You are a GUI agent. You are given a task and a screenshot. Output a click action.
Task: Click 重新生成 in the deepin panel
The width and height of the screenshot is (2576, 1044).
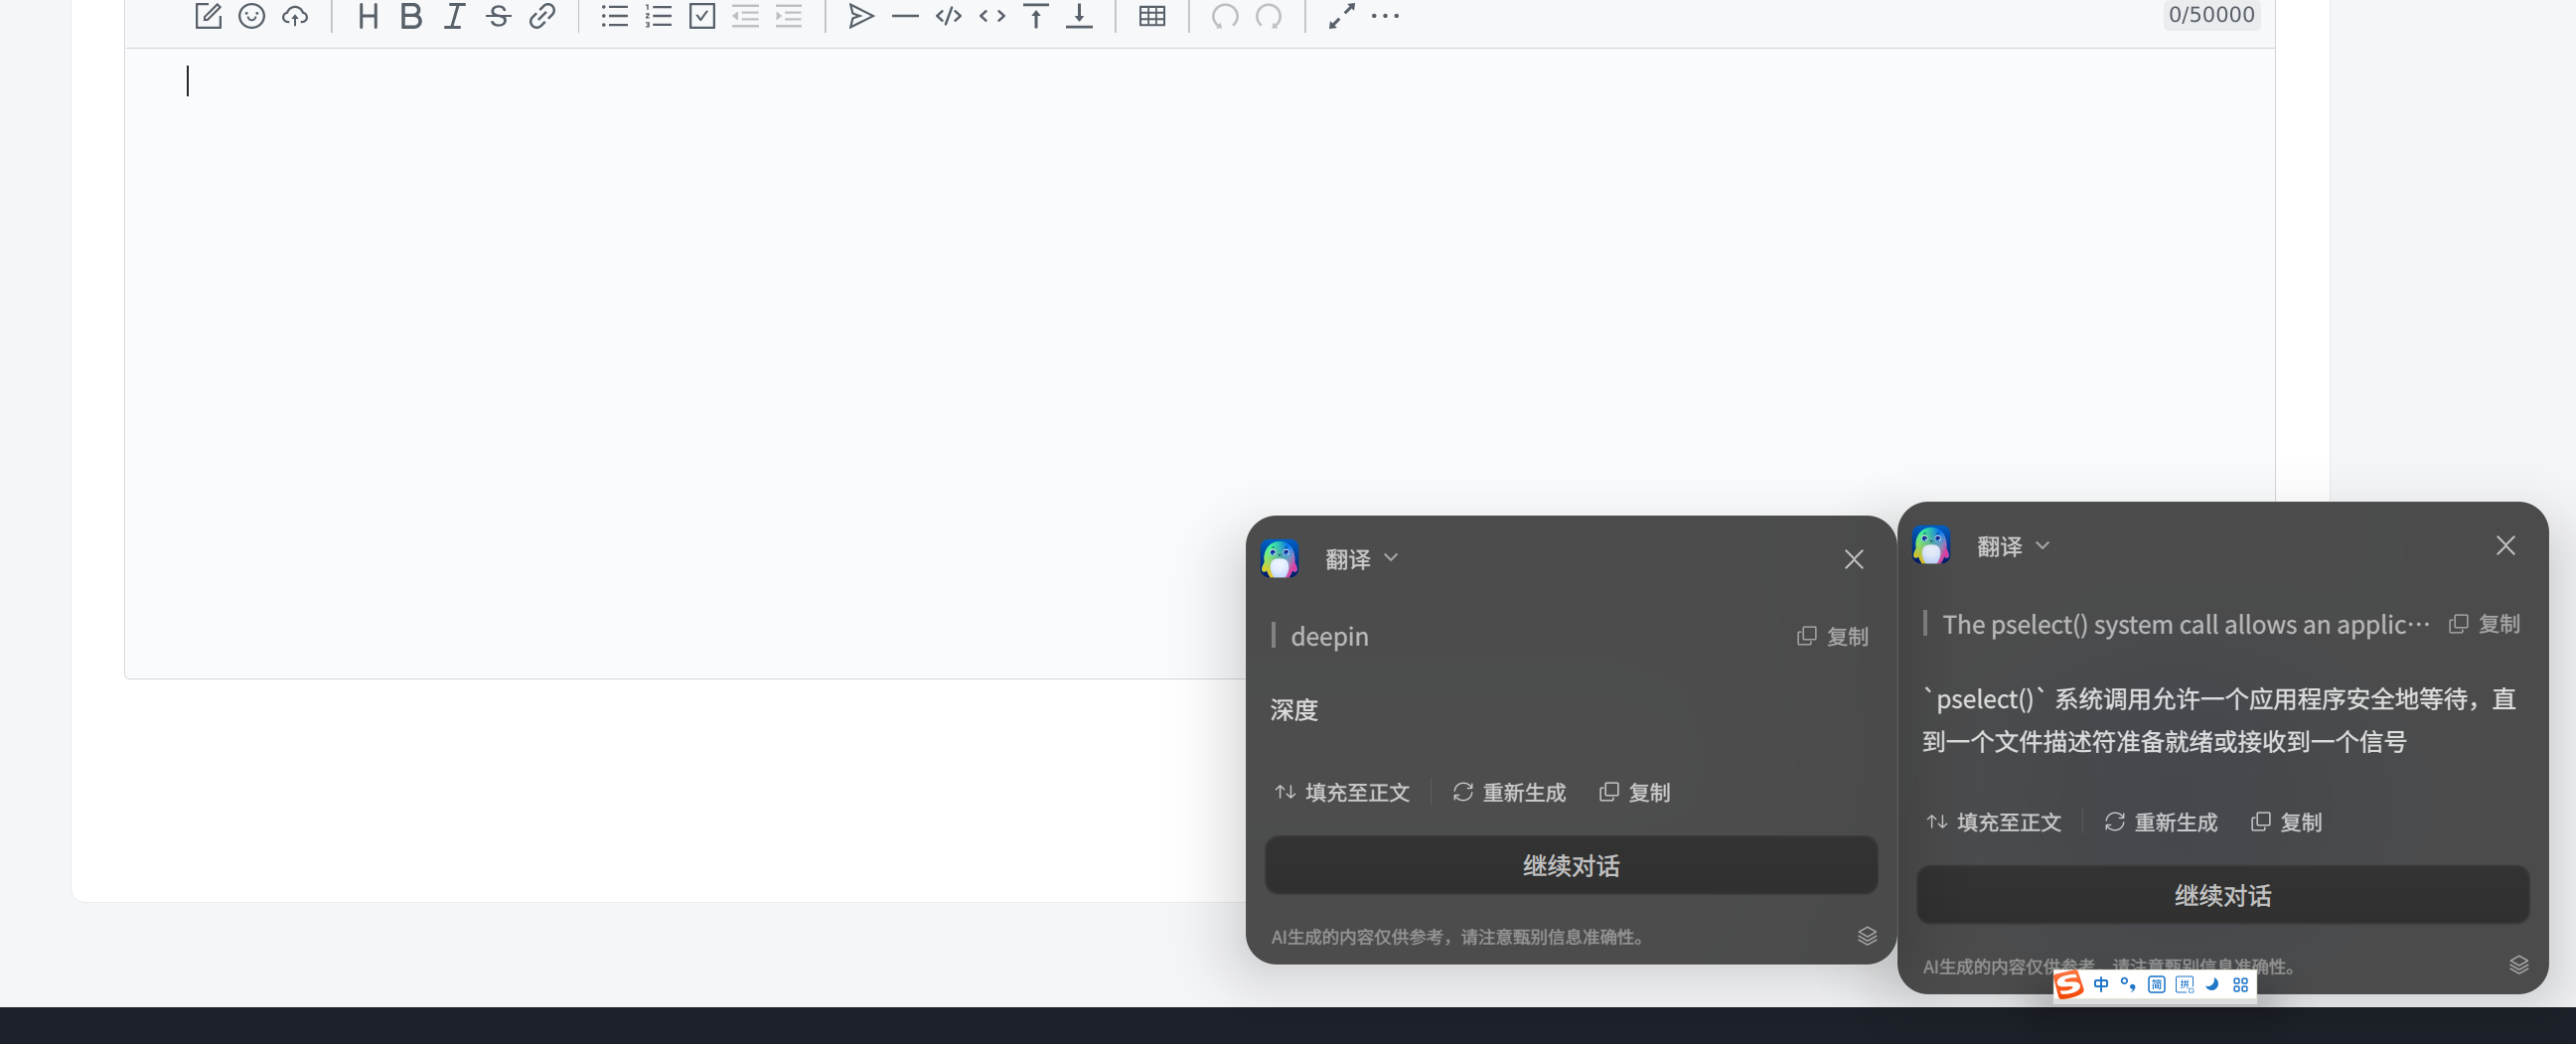tap(1509, 792)
